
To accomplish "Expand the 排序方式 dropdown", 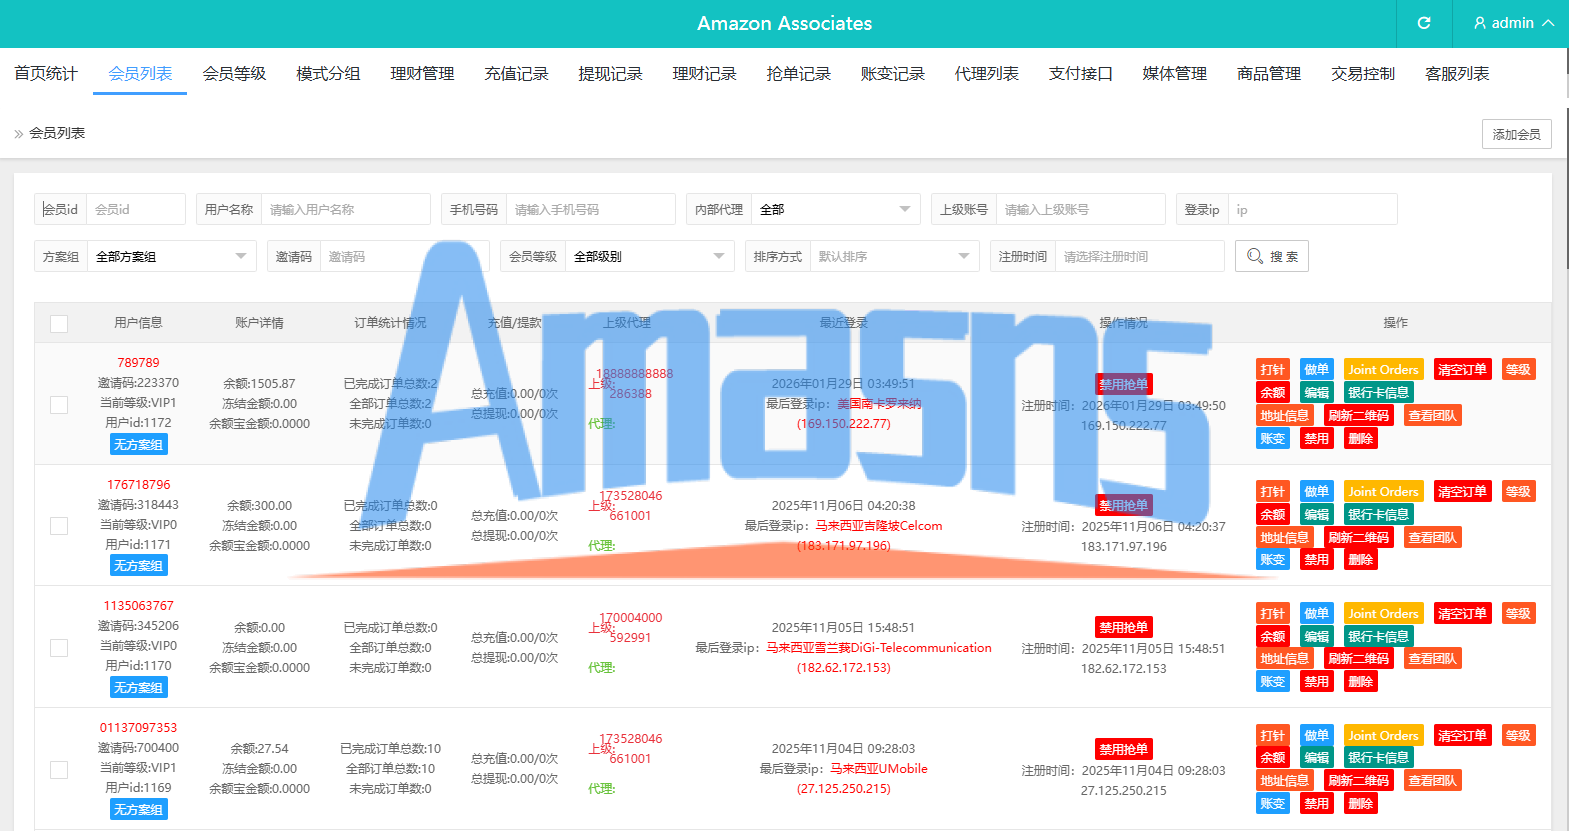I will click(895, 256).
